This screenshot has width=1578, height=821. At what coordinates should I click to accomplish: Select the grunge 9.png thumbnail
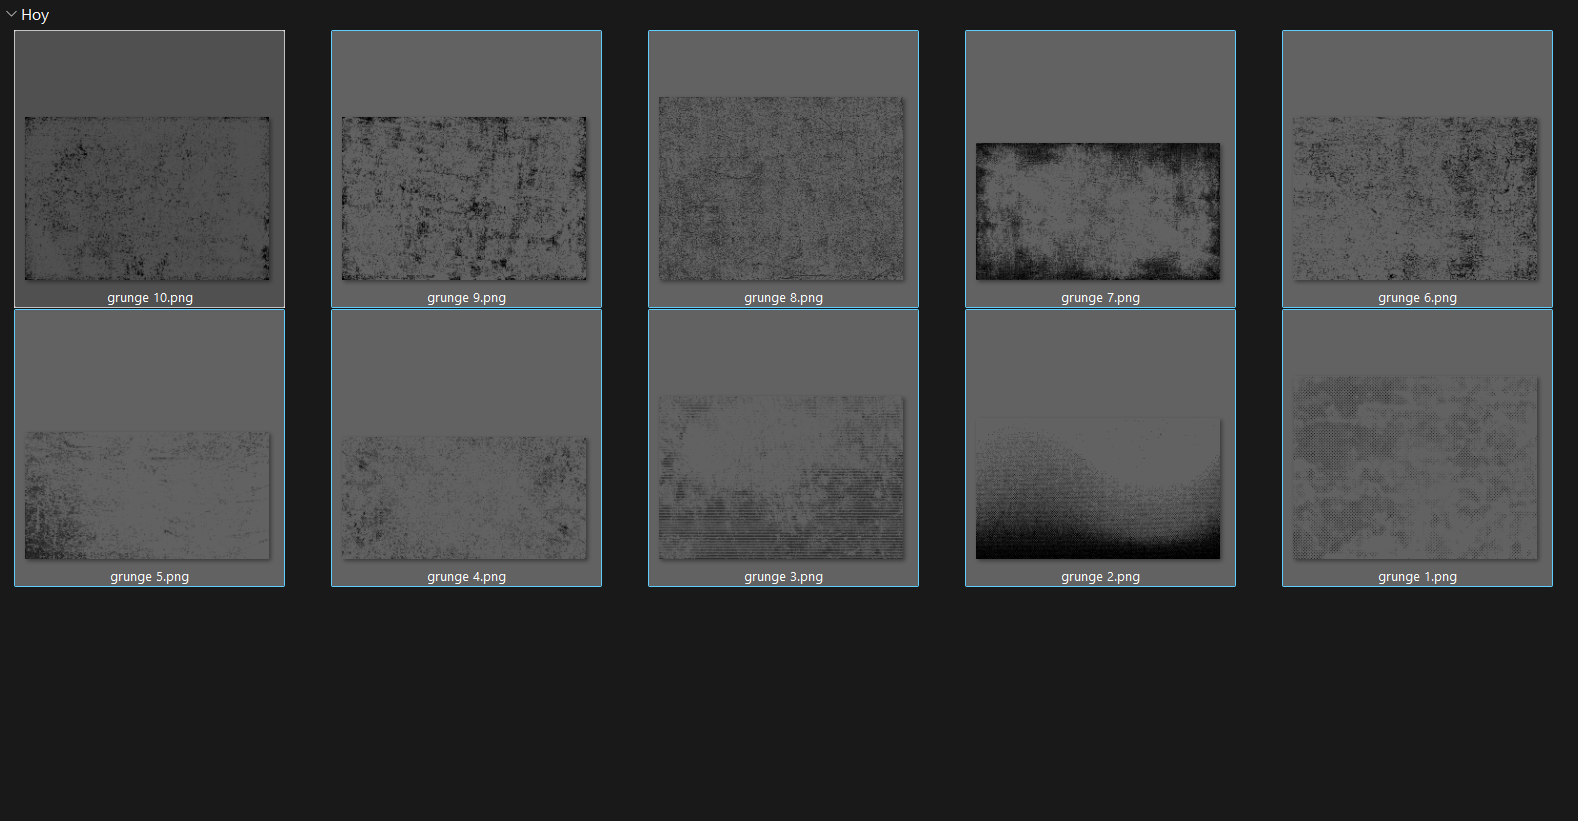[x=464, y=198]
